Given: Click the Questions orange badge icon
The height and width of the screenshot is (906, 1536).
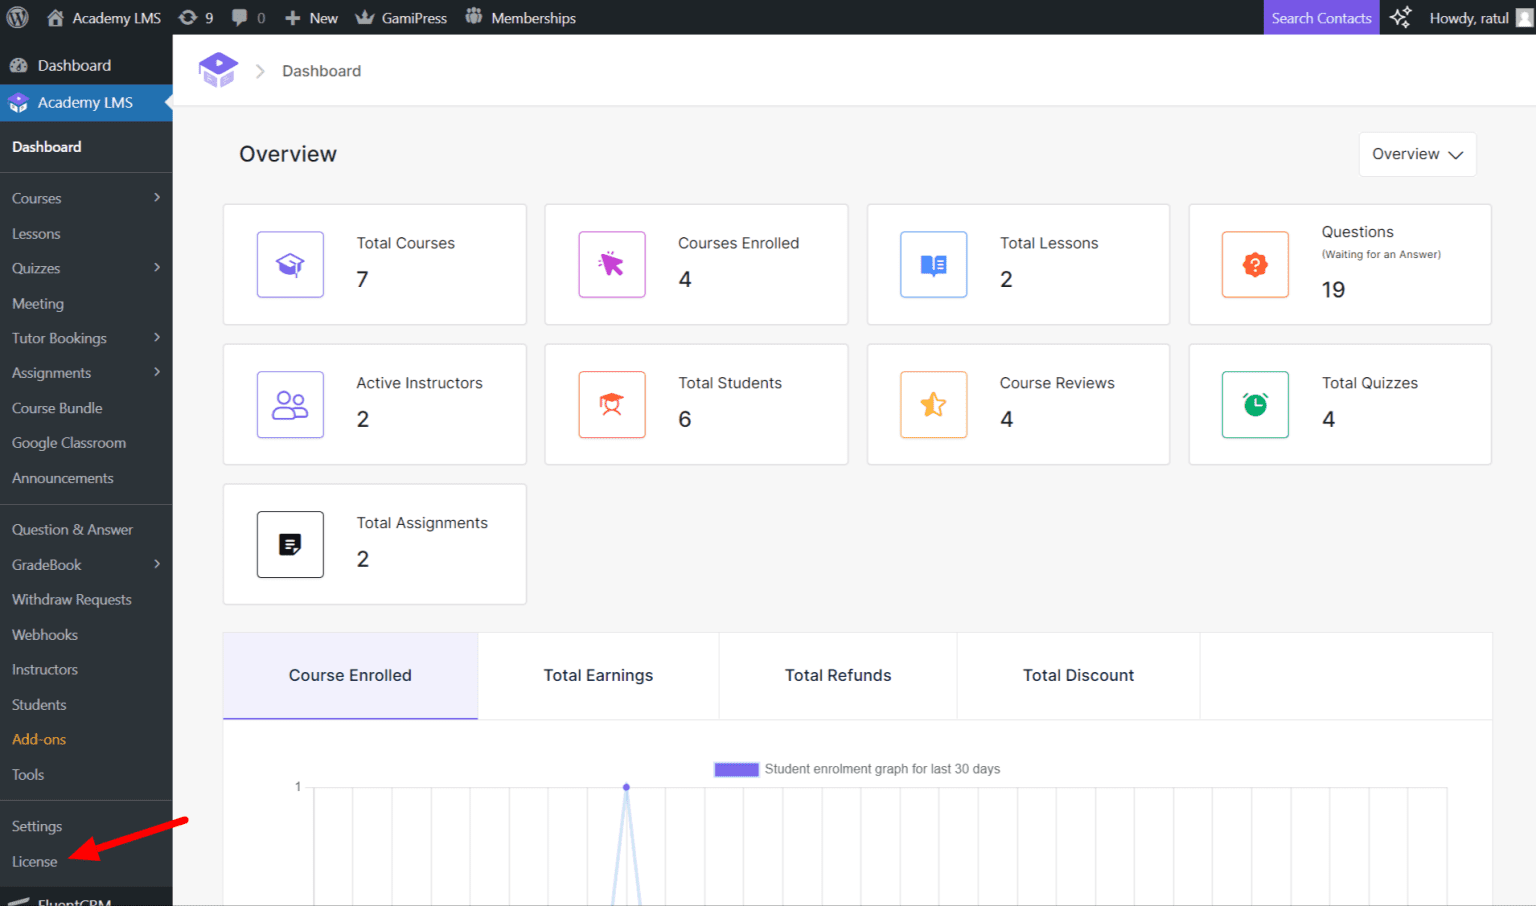Looking at the screenshot, I should 1255,265.
